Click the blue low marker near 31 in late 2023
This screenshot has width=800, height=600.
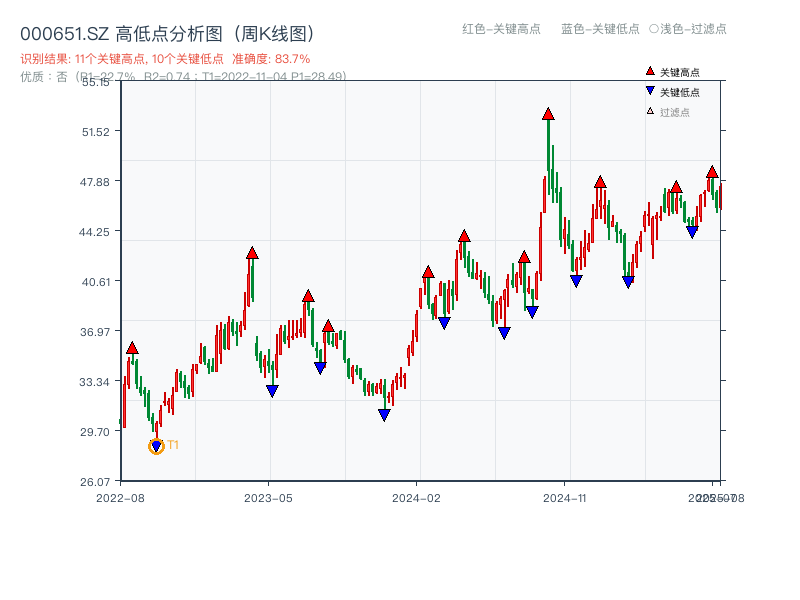pyautogui.click(x=384, y=415)
